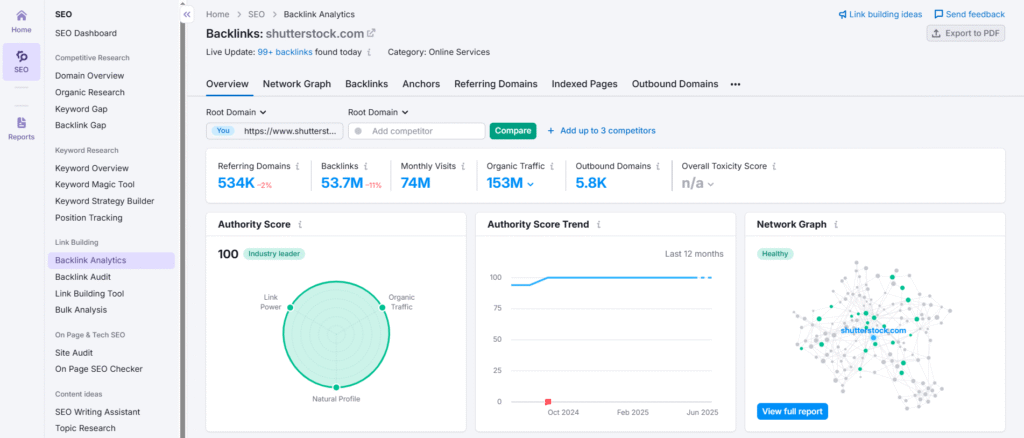Open the more tabs ellipsis menu
The image size is (1024, 438).
pos(735,84)
